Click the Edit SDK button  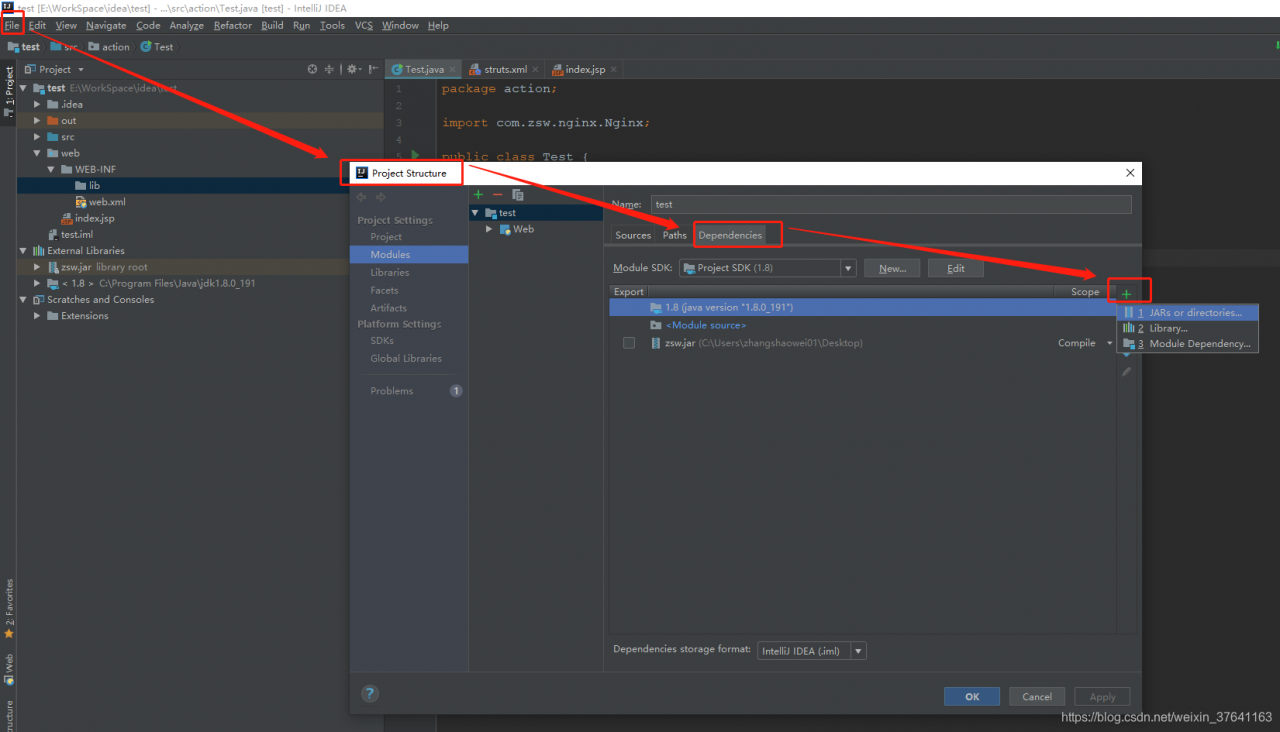pyautogui.click(x=956, y=268)
